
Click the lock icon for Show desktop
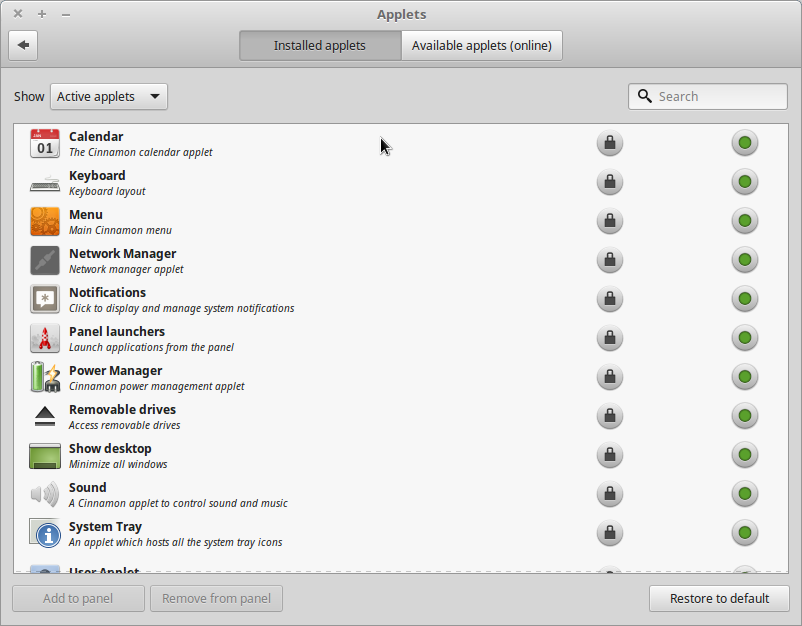point(610,455)
